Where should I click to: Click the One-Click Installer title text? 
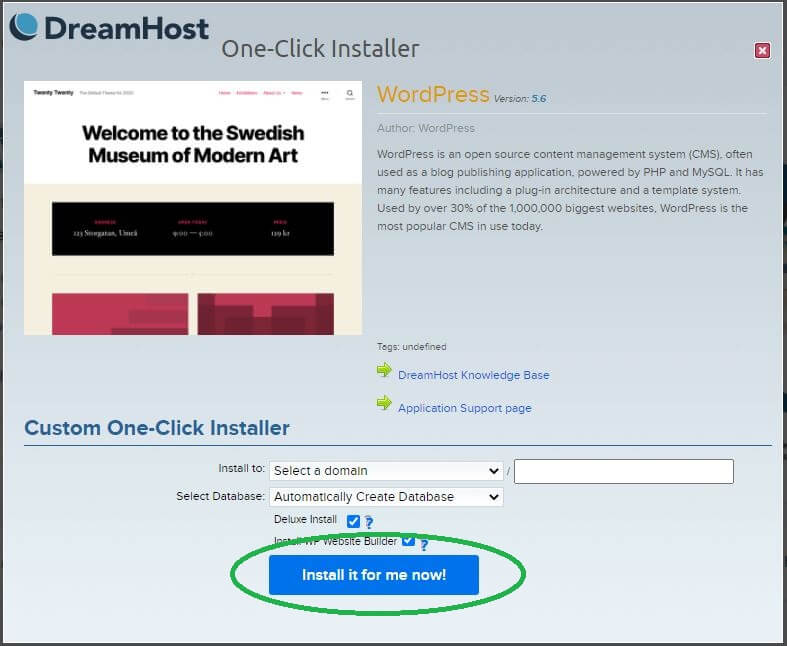point(320,49)
